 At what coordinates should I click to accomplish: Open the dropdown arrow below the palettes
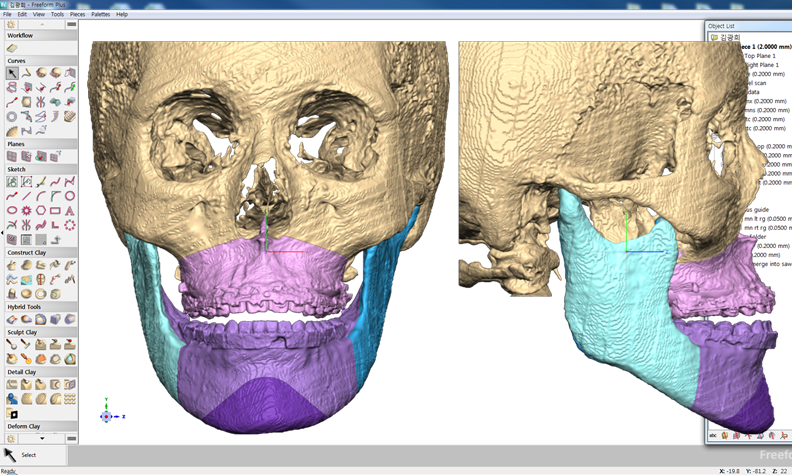(42, 438)
